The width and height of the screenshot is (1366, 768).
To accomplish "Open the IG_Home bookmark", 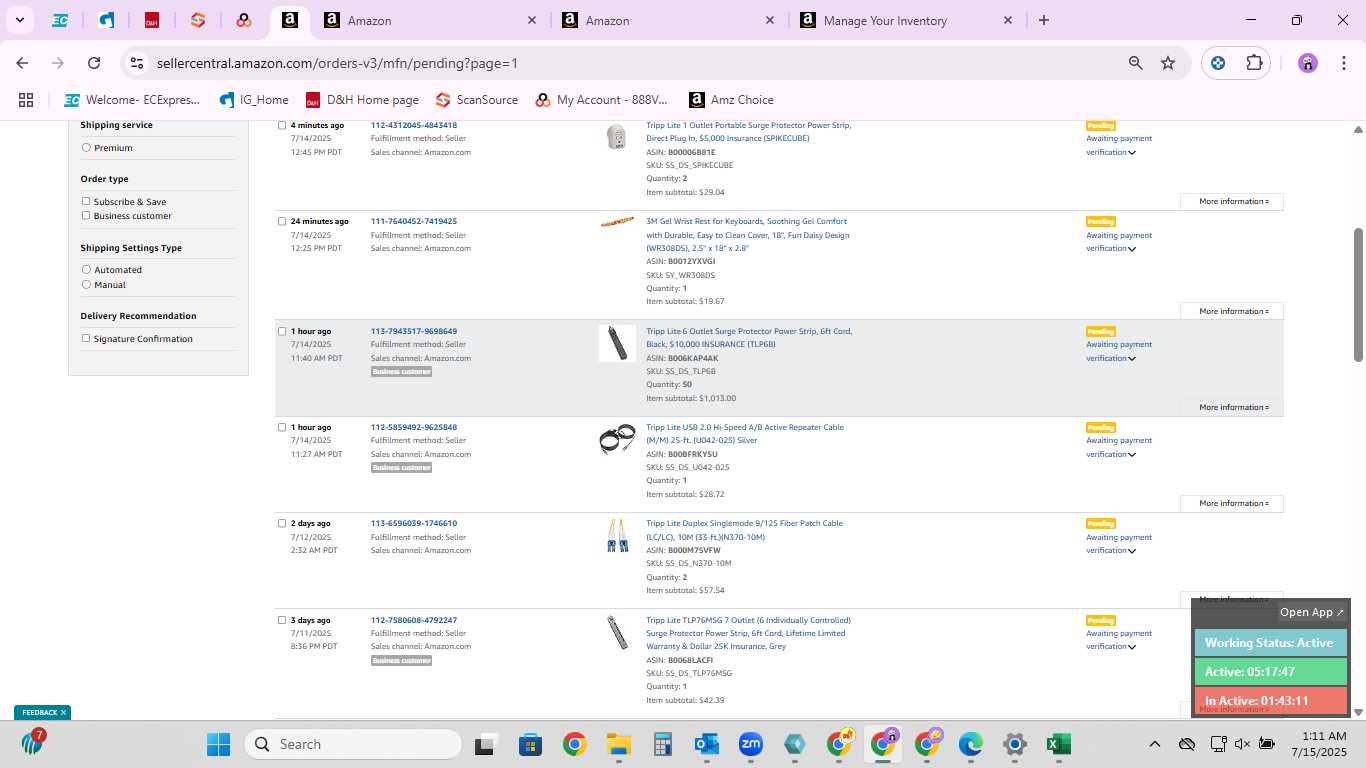I will click(x=254, y=100).
